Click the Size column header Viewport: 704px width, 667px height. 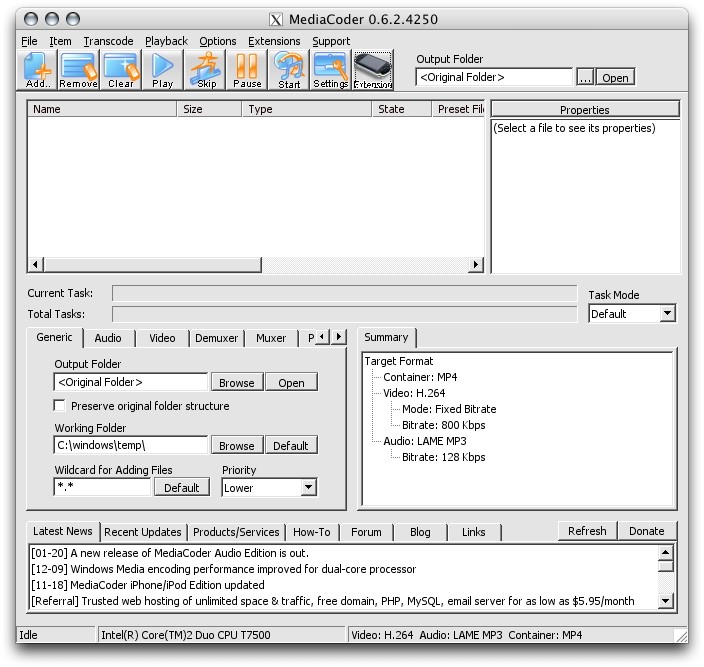pyautogui.click(x=209, y=109)
